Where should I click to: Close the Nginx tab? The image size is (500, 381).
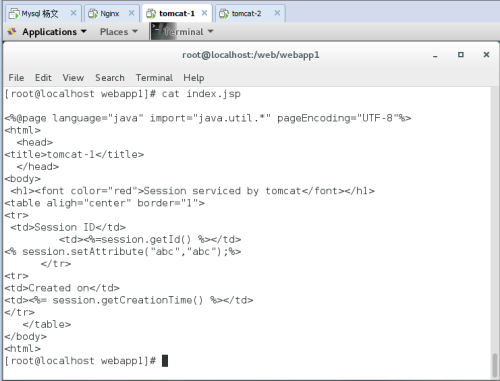click(x=132, y=13)
